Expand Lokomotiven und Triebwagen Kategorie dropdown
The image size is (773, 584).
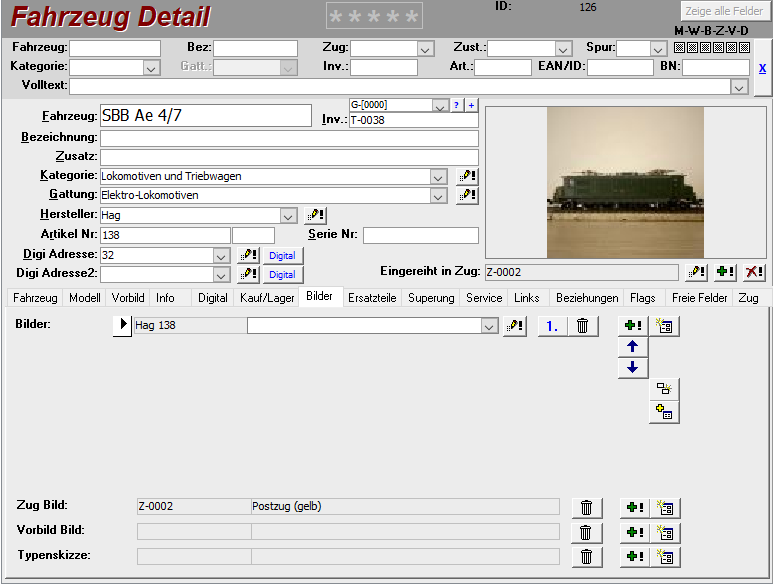(438, 176)
